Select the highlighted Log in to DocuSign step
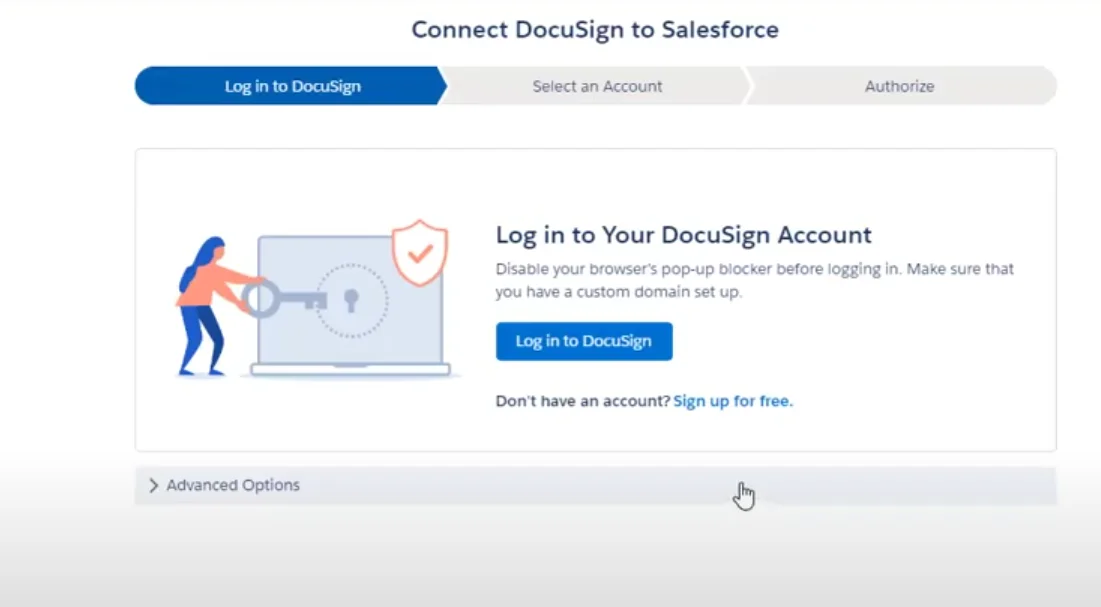1101x607 pixels. (292, 86)
